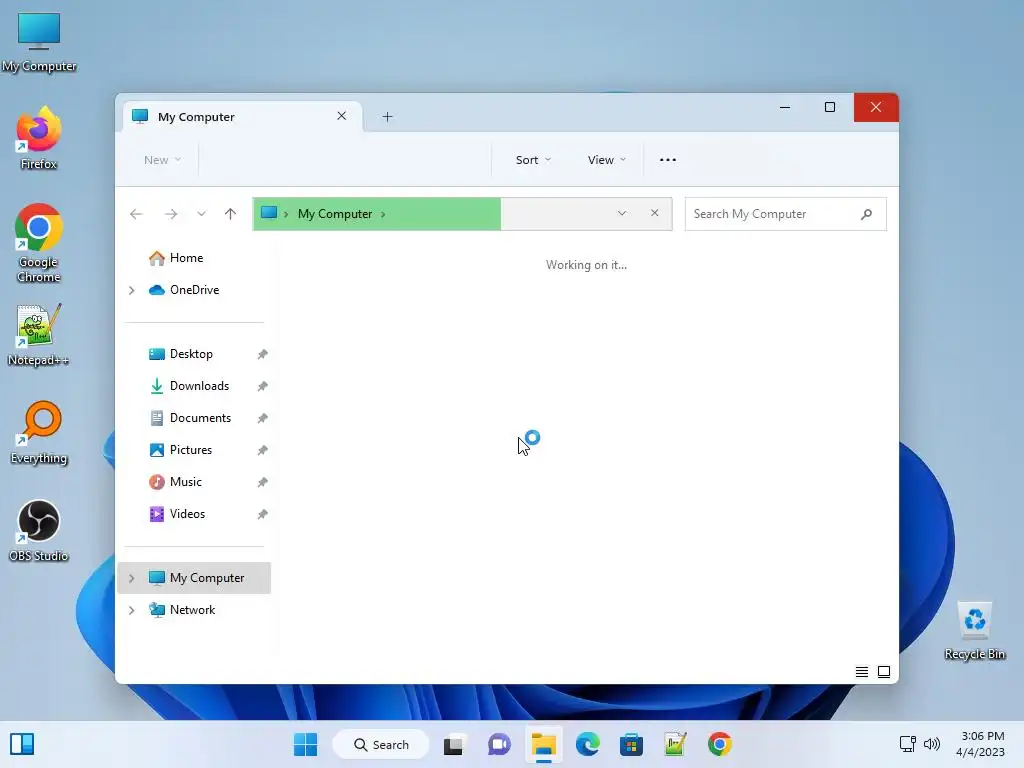Expand the Network tree node
1024x768 pixels.
click(131, 610)
